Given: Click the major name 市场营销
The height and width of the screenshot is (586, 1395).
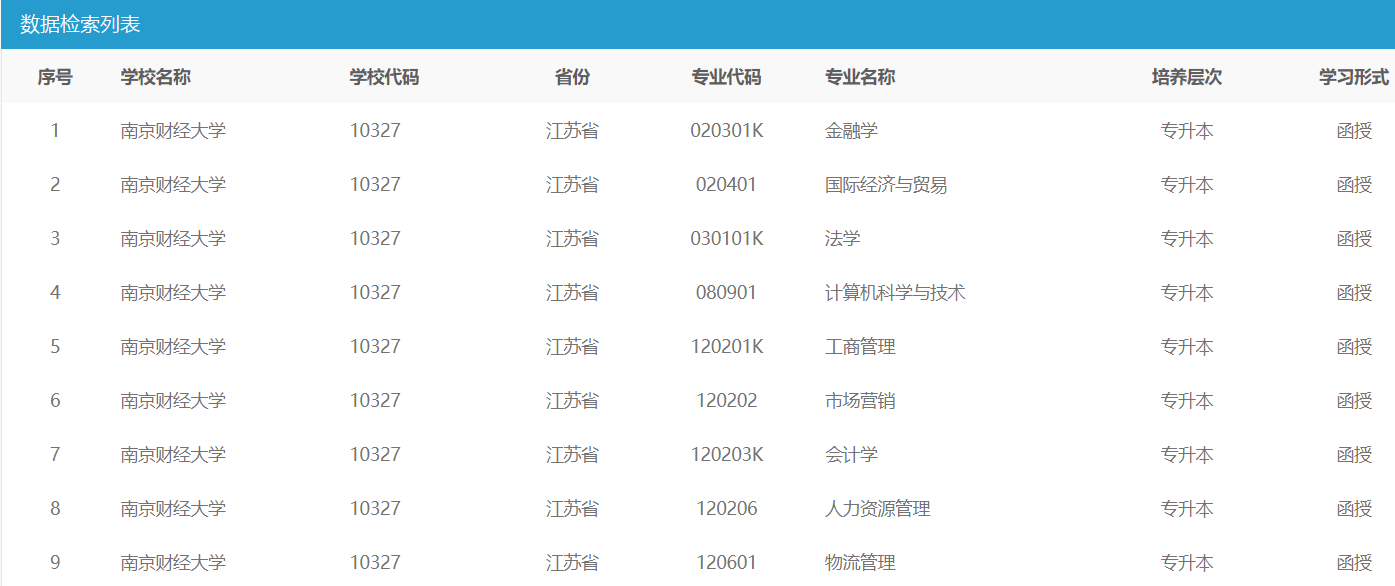Looking at the screenshot, I should click(860, 401).
